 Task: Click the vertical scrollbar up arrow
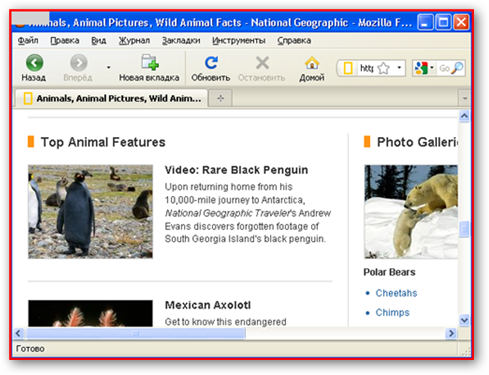(x=464, y=116)
